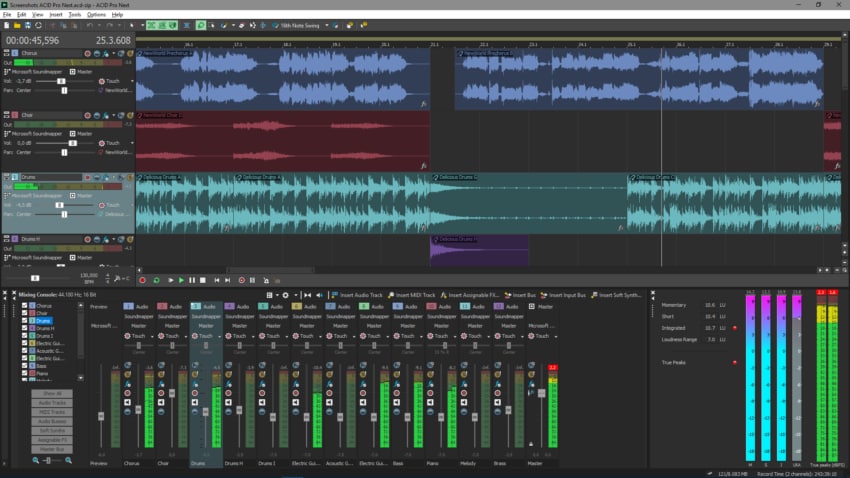Click the Pause button in transport
This screenshot has width=850, height=478.
pos(193,280)
